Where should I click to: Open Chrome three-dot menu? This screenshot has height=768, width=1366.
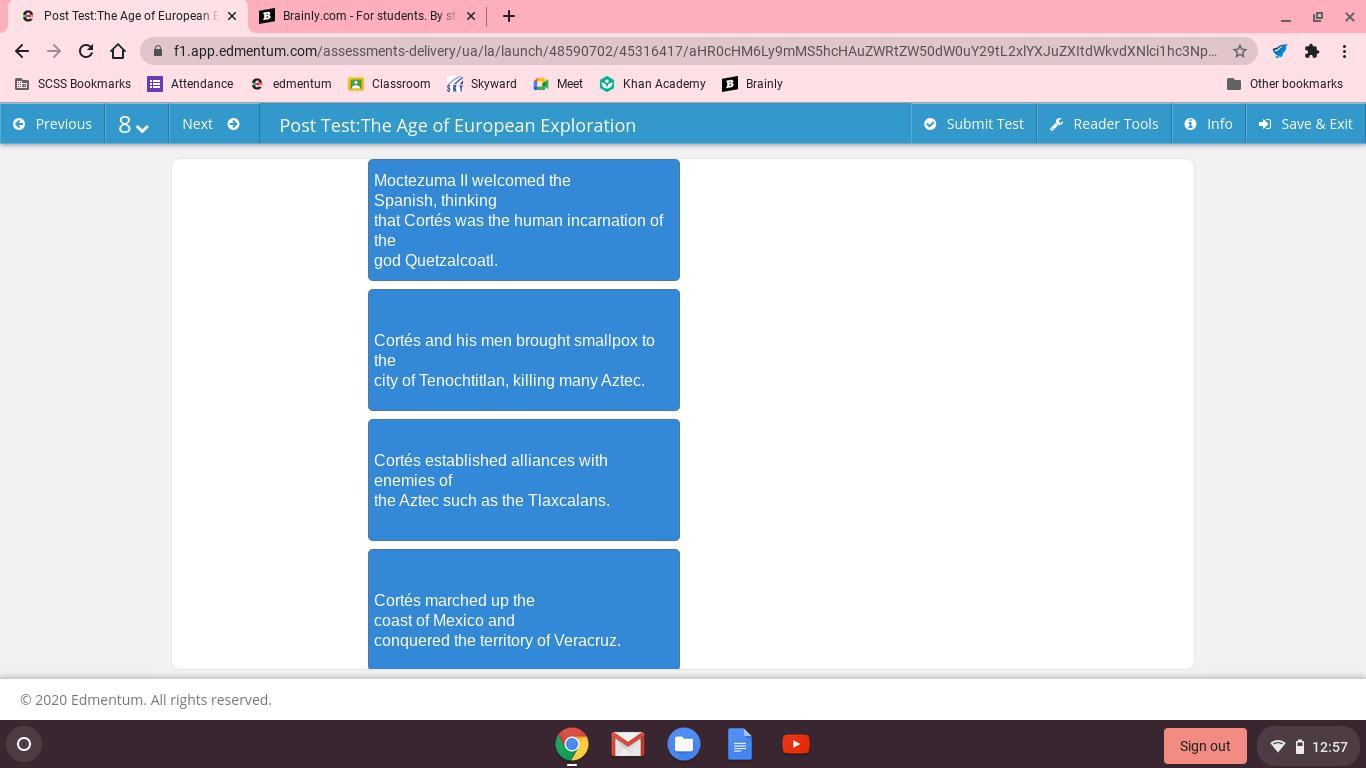tap(1344, 51)
